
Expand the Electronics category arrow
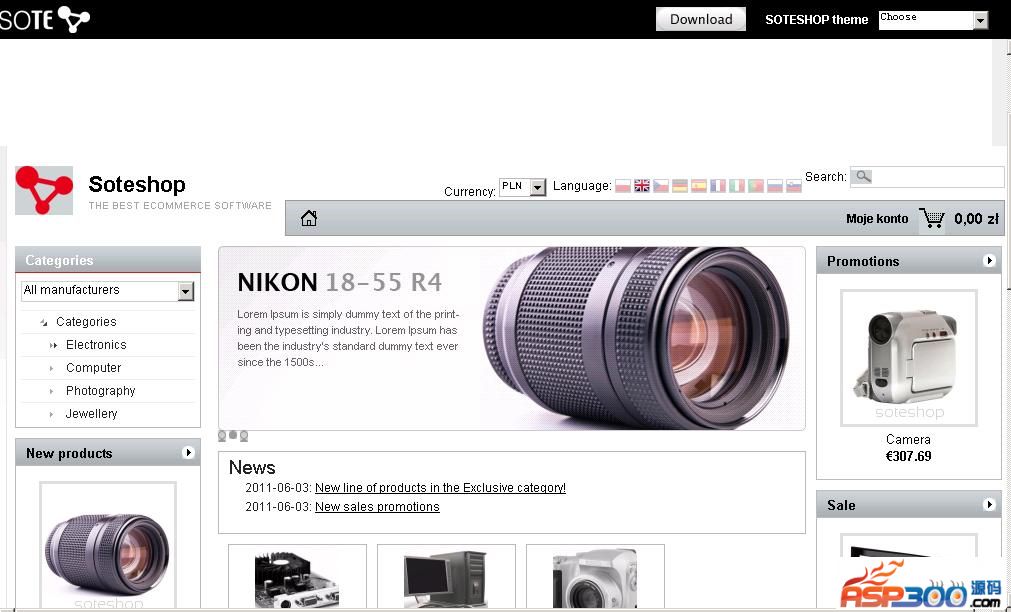[54, 346]
